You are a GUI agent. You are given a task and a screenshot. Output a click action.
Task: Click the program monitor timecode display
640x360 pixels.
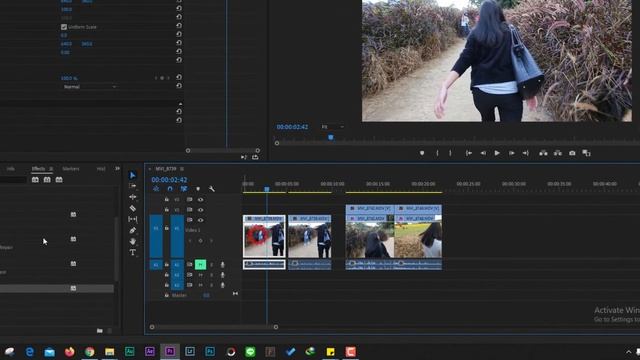(292, 127)
